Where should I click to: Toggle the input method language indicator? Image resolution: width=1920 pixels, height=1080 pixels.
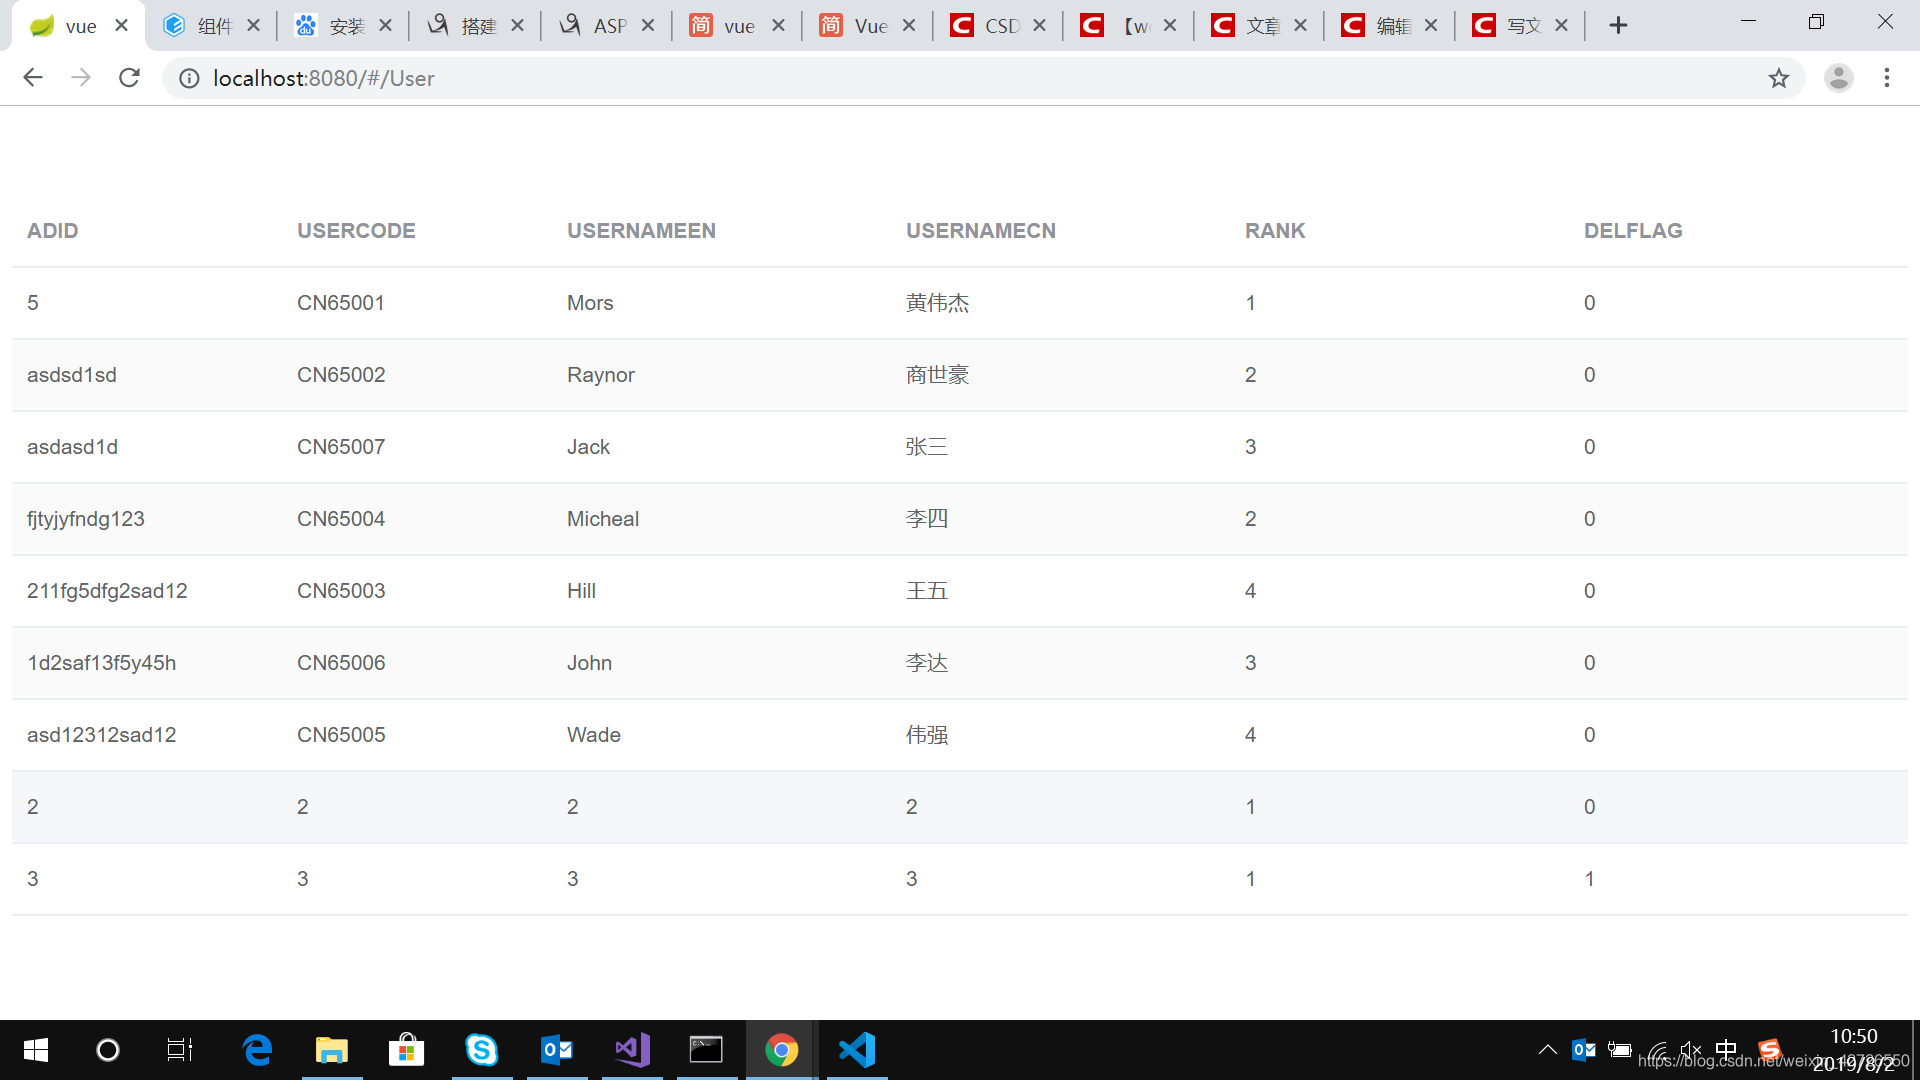(1727, 1050)
